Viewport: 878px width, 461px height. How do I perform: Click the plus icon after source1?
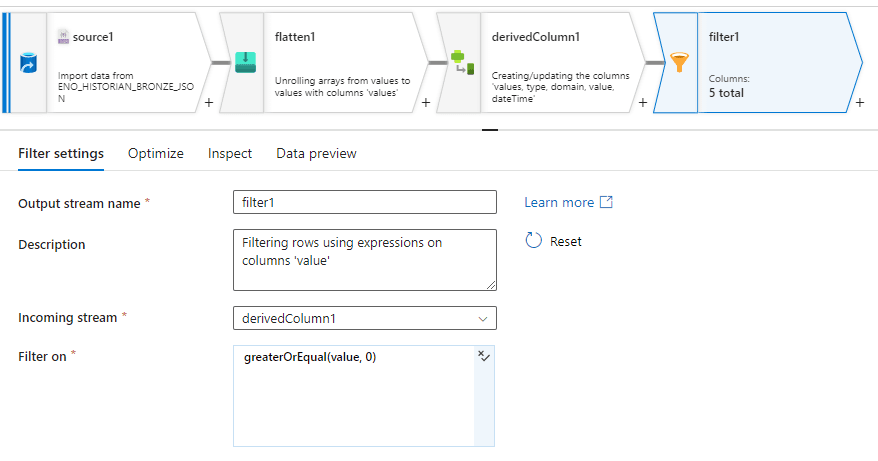coord(208,102)
